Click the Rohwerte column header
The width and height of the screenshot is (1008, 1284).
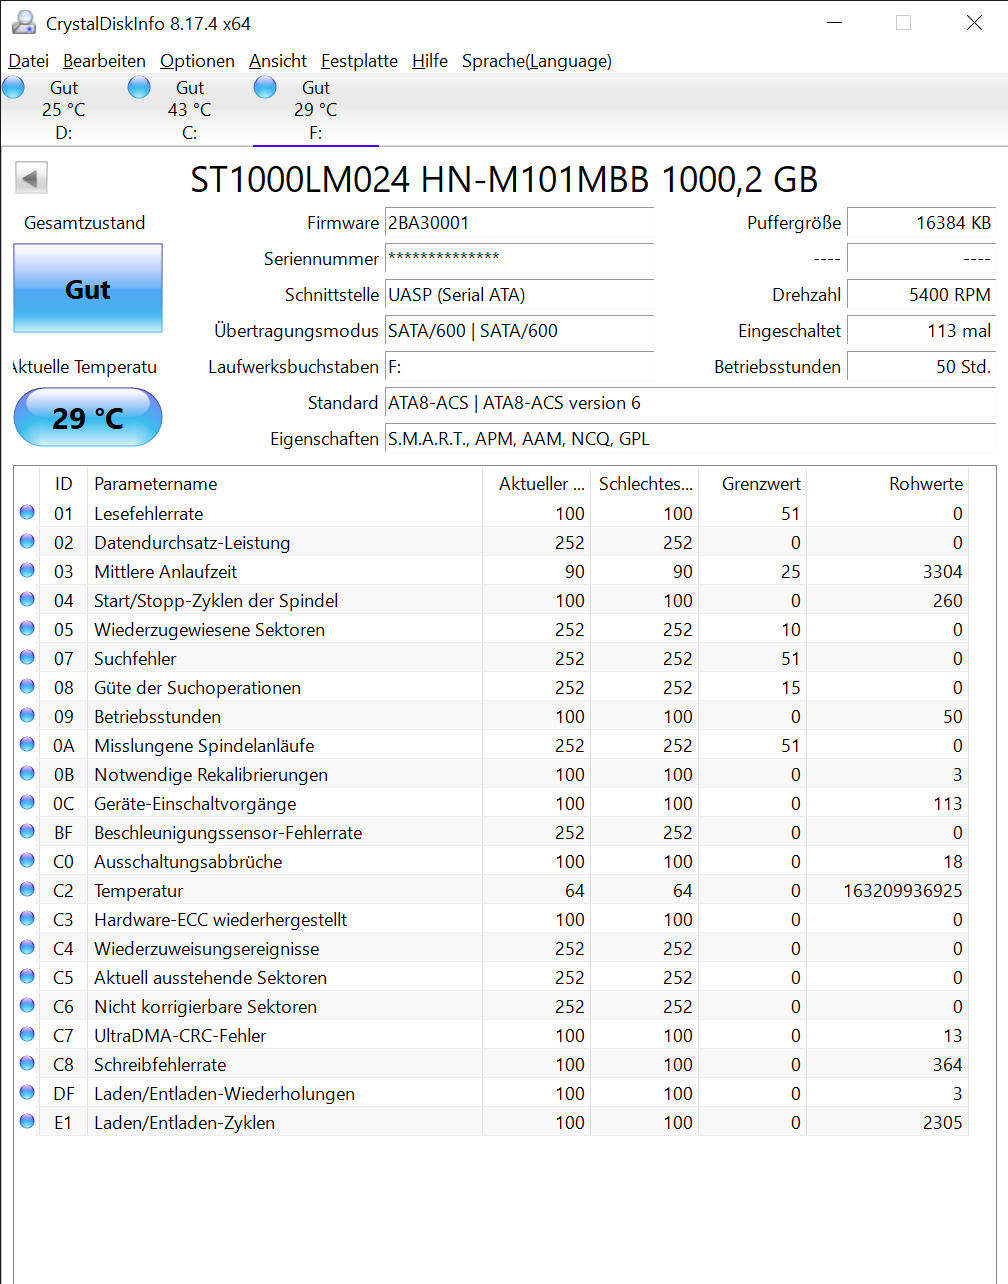tap(888, 484)
